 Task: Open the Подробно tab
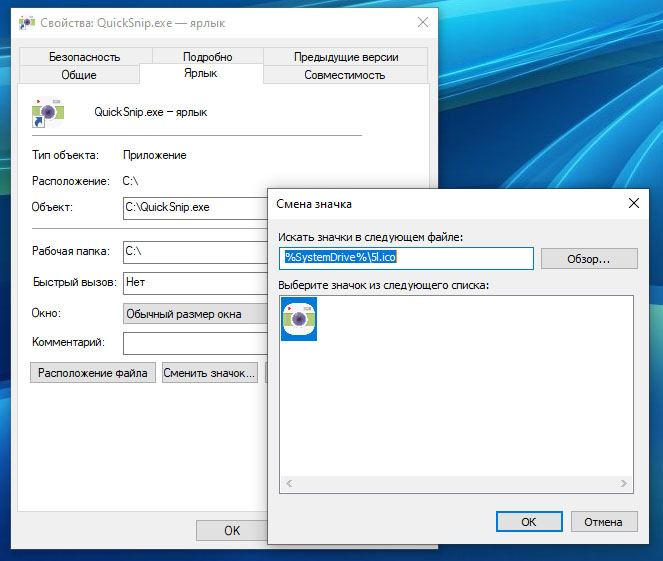pos(208,57)
